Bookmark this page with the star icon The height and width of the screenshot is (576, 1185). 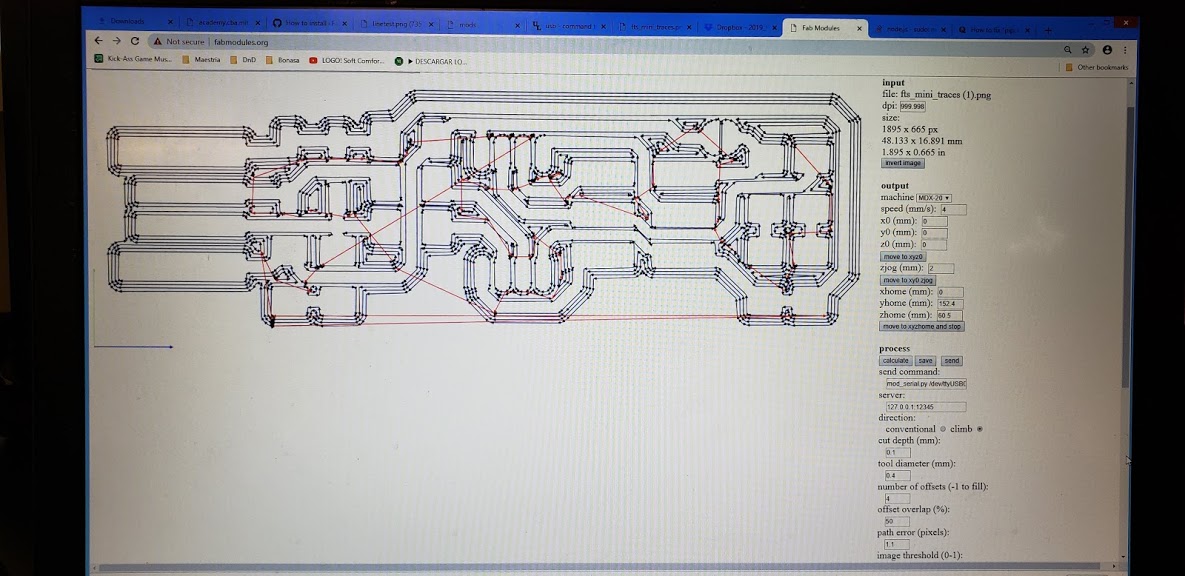1086,50
